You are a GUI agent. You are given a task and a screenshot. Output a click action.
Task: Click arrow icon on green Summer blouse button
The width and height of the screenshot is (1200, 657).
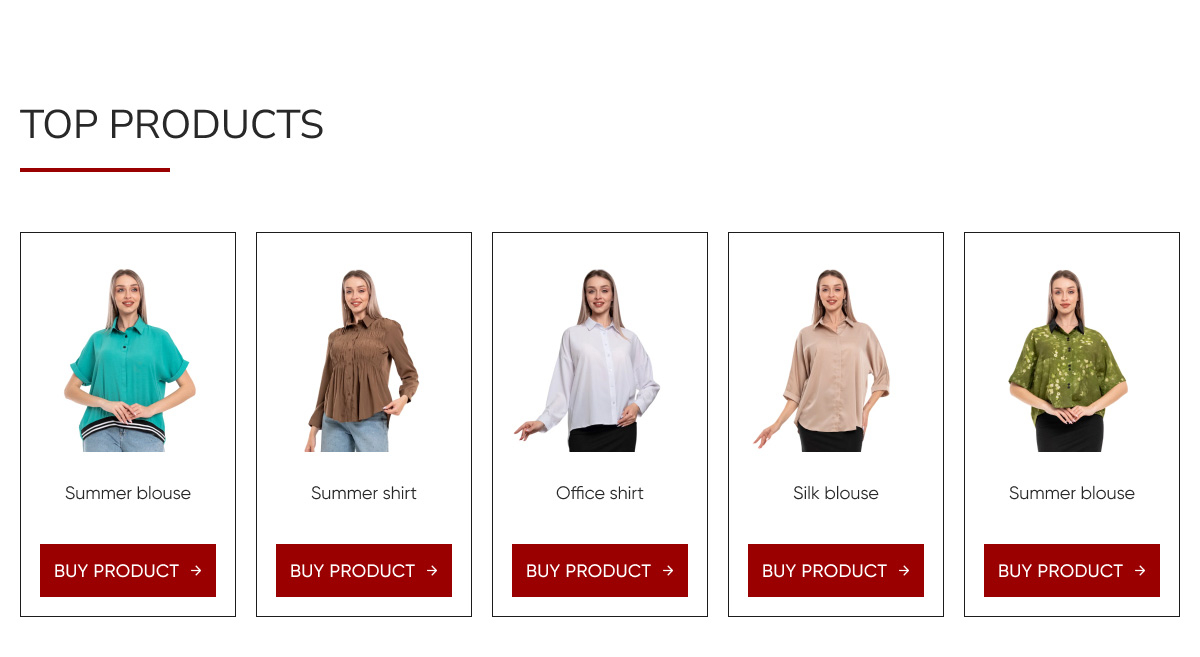click(x=1140, y=571)
